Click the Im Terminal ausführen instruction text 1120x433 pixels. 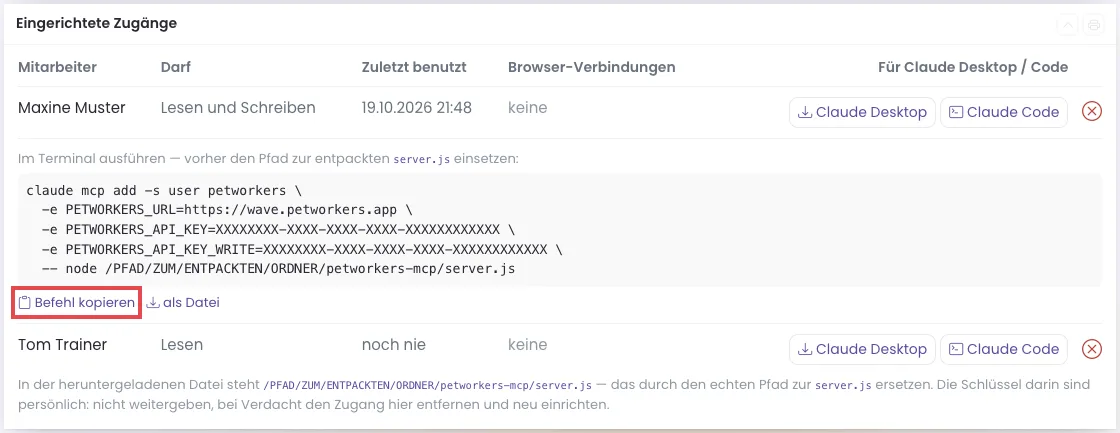point(268,159)
